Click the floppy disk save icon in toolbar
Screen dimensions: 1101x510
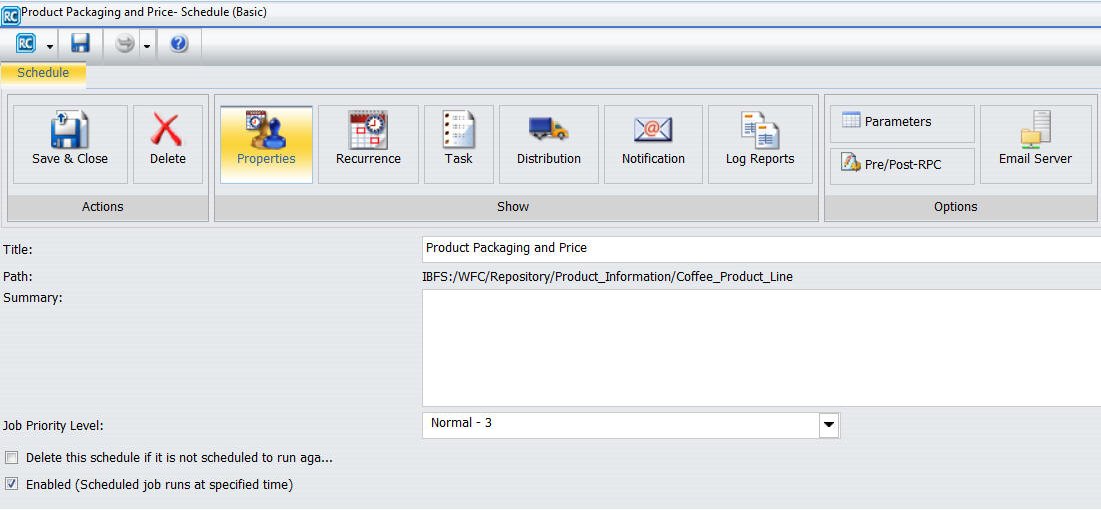pos(80,44)
